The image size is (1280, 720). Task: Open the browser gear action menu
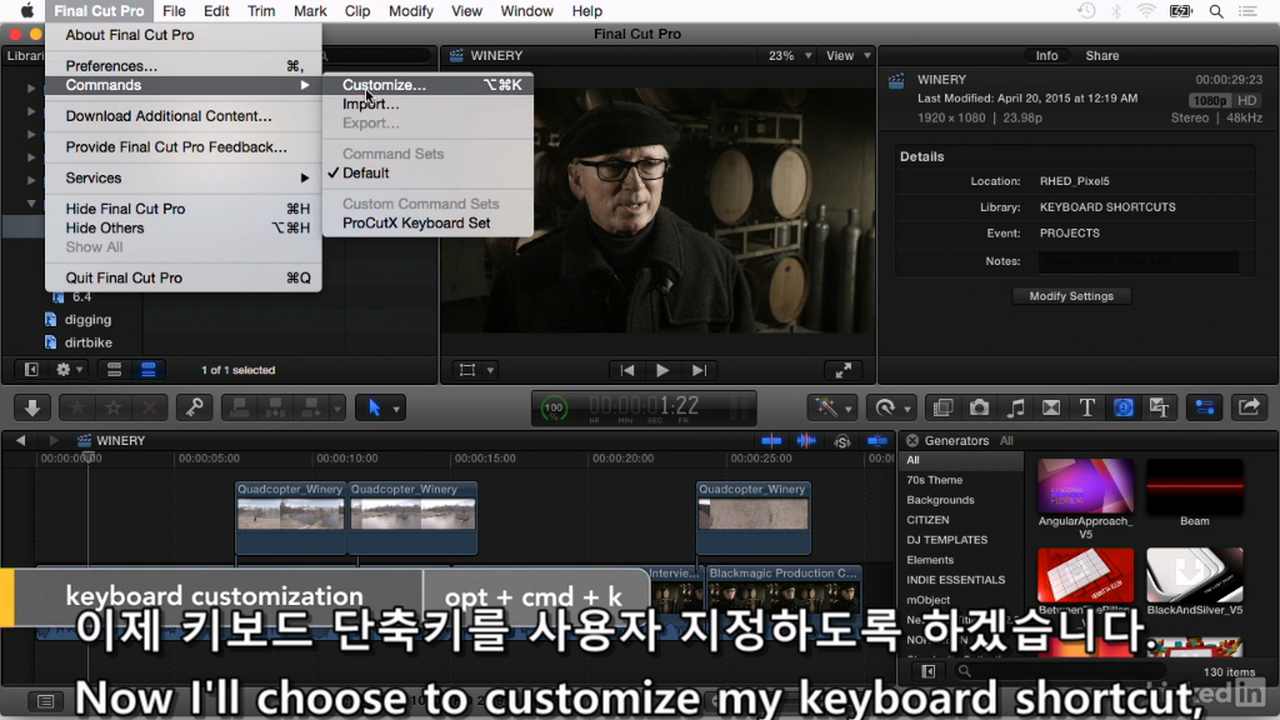point(69,370)
